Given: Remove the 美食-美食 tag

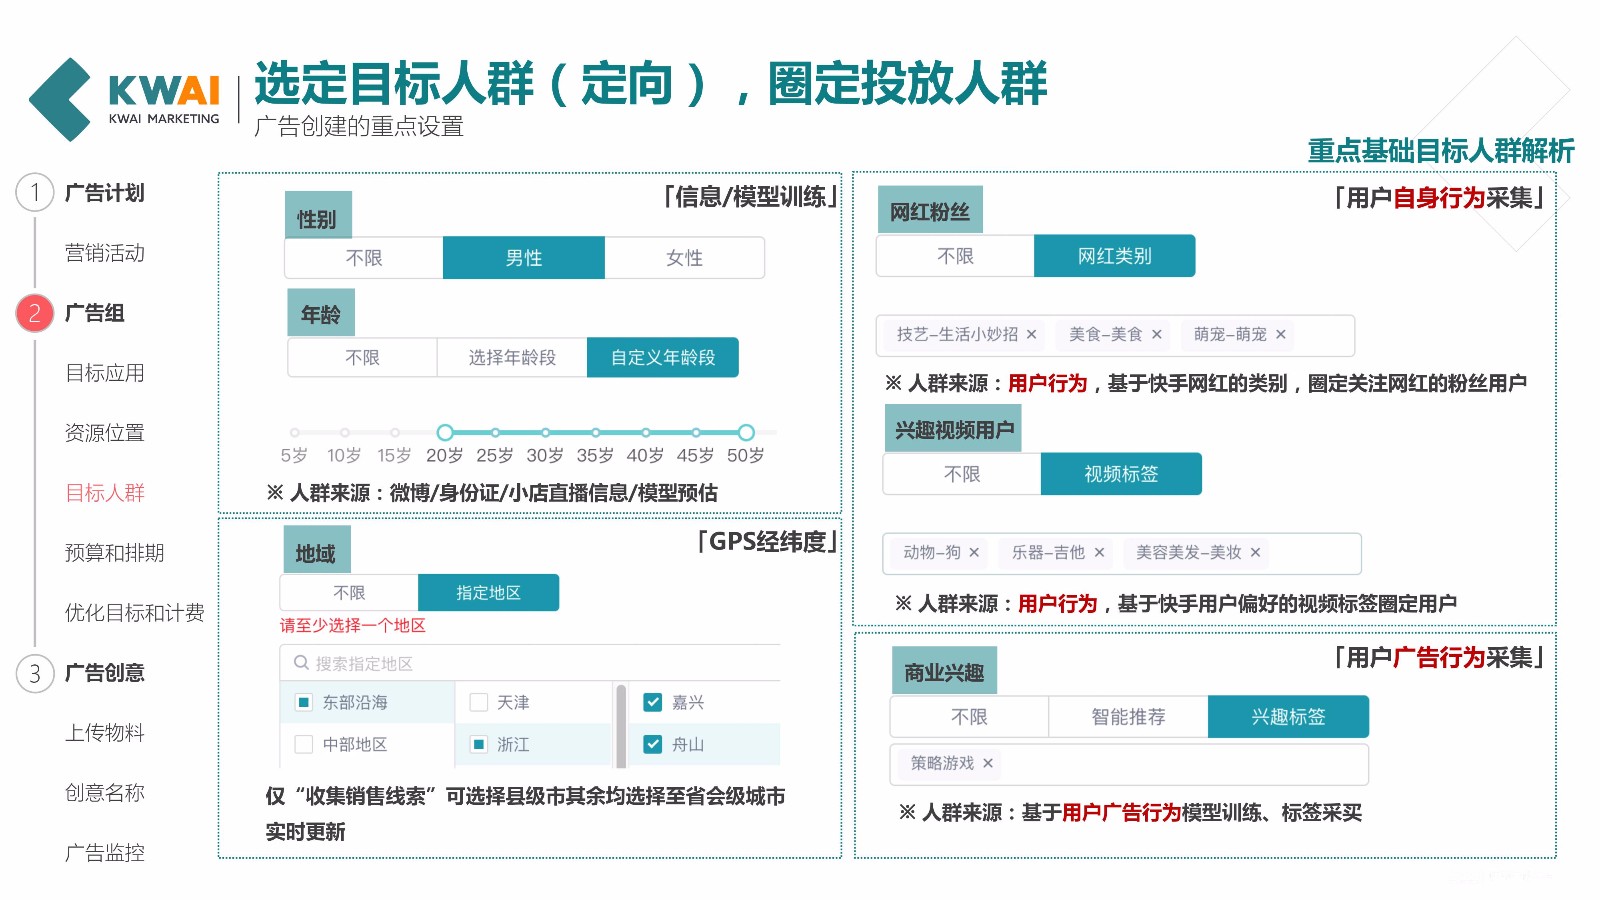Looking at the screenshot, I should [x=1156, y=335].
